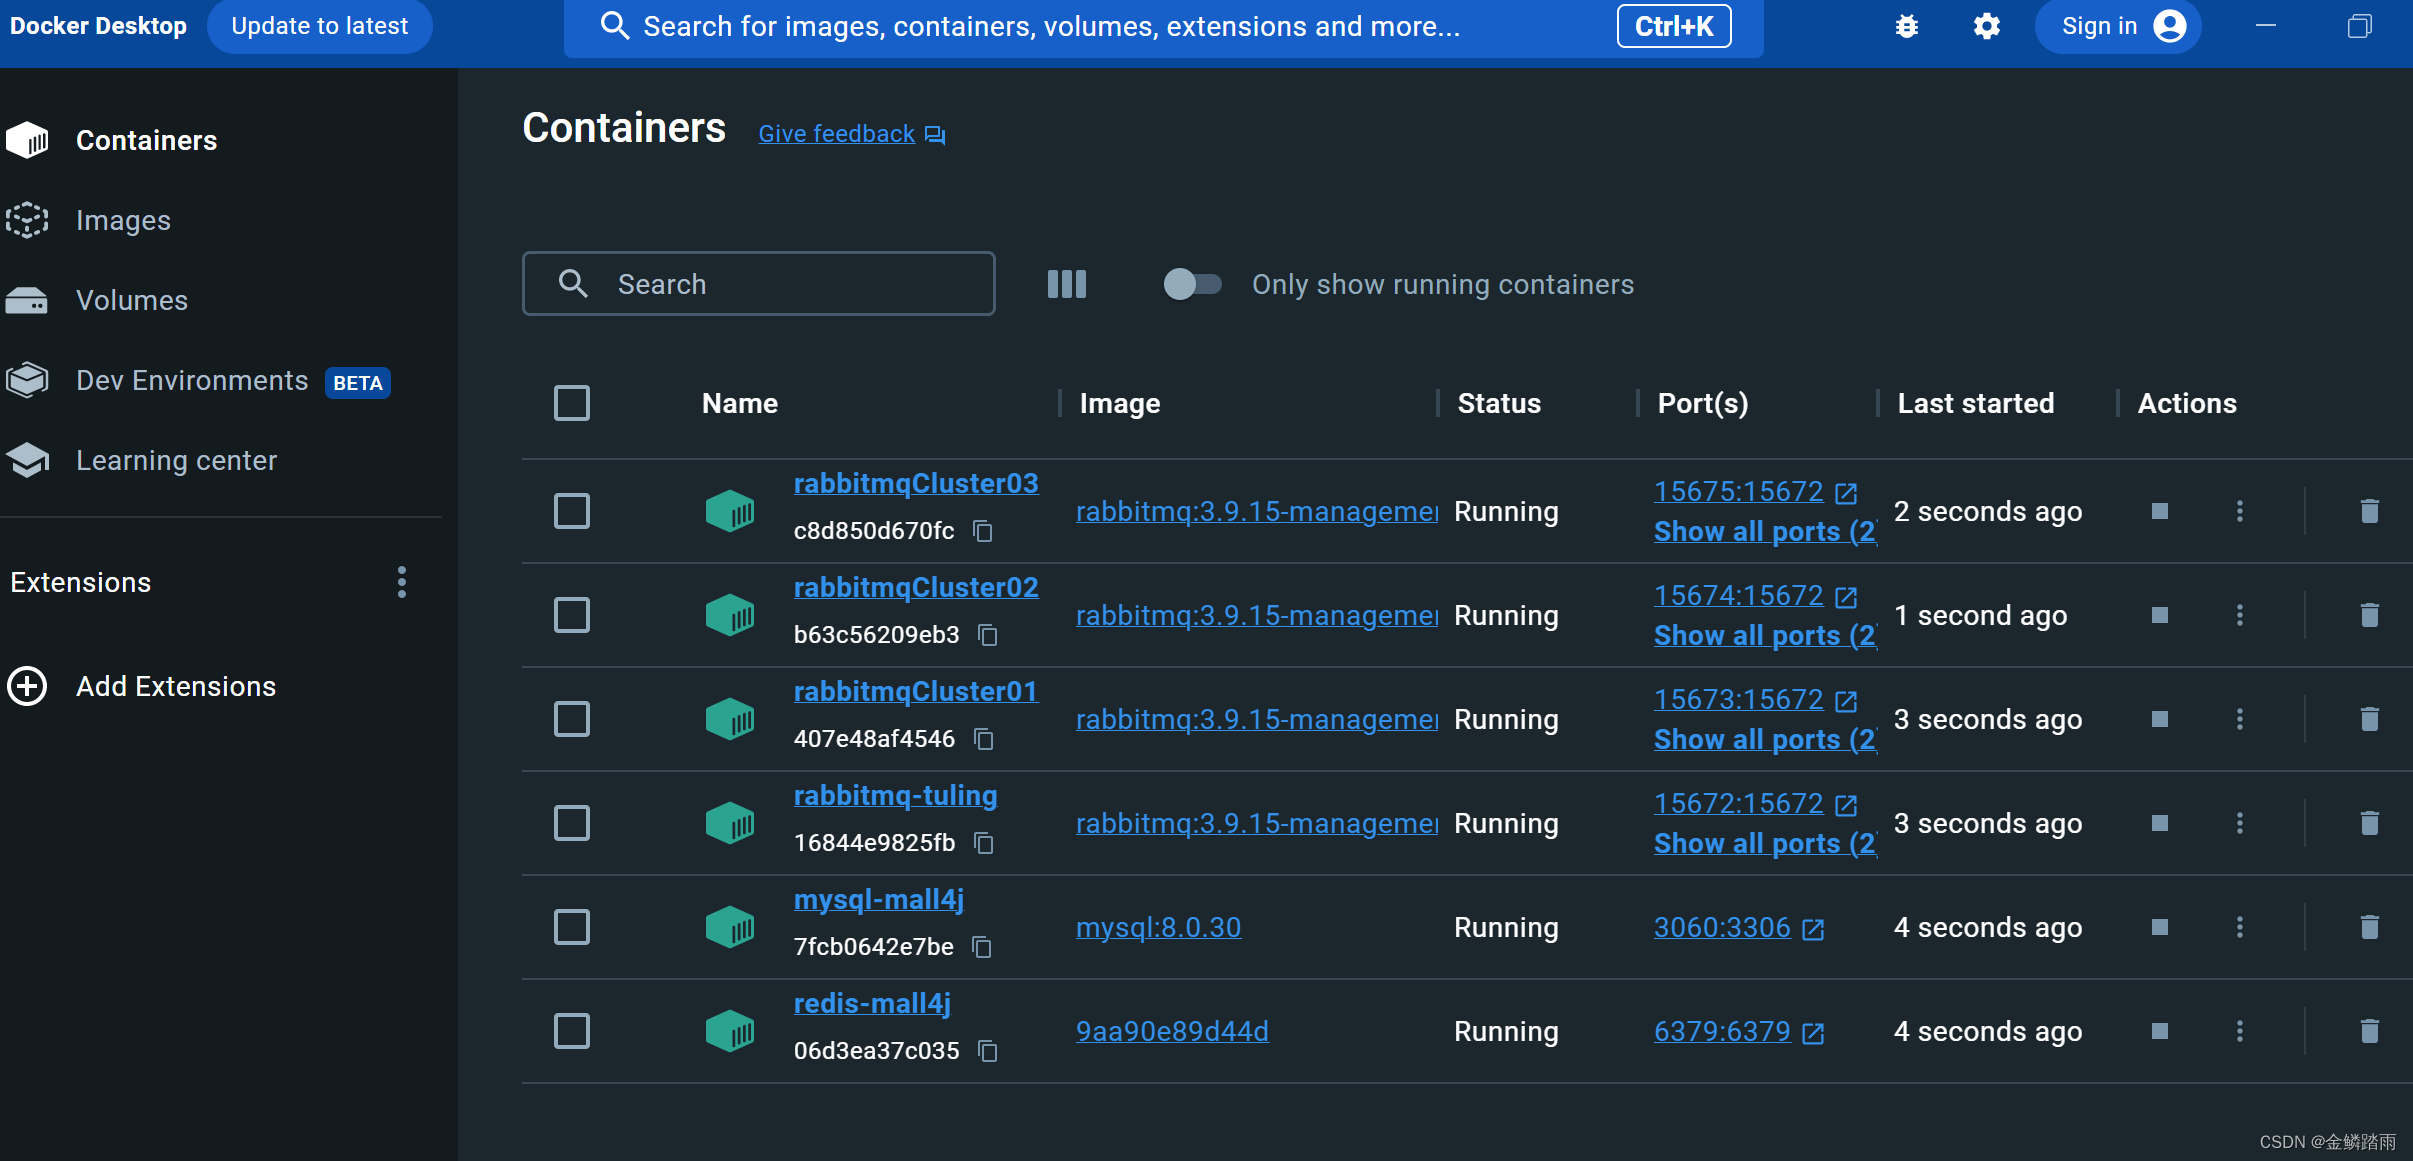The image size is (2413, 1161).
Task: Delete the rabbitmqCluster01 container
Action: tap(2369, 719)
